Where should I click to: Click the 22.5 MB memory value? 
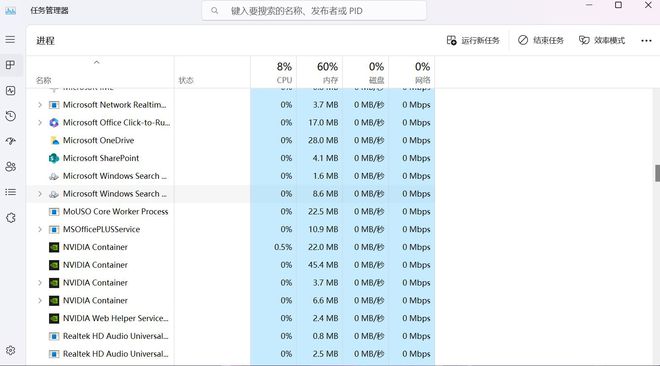pyautogui.click(x=323, y=212)
